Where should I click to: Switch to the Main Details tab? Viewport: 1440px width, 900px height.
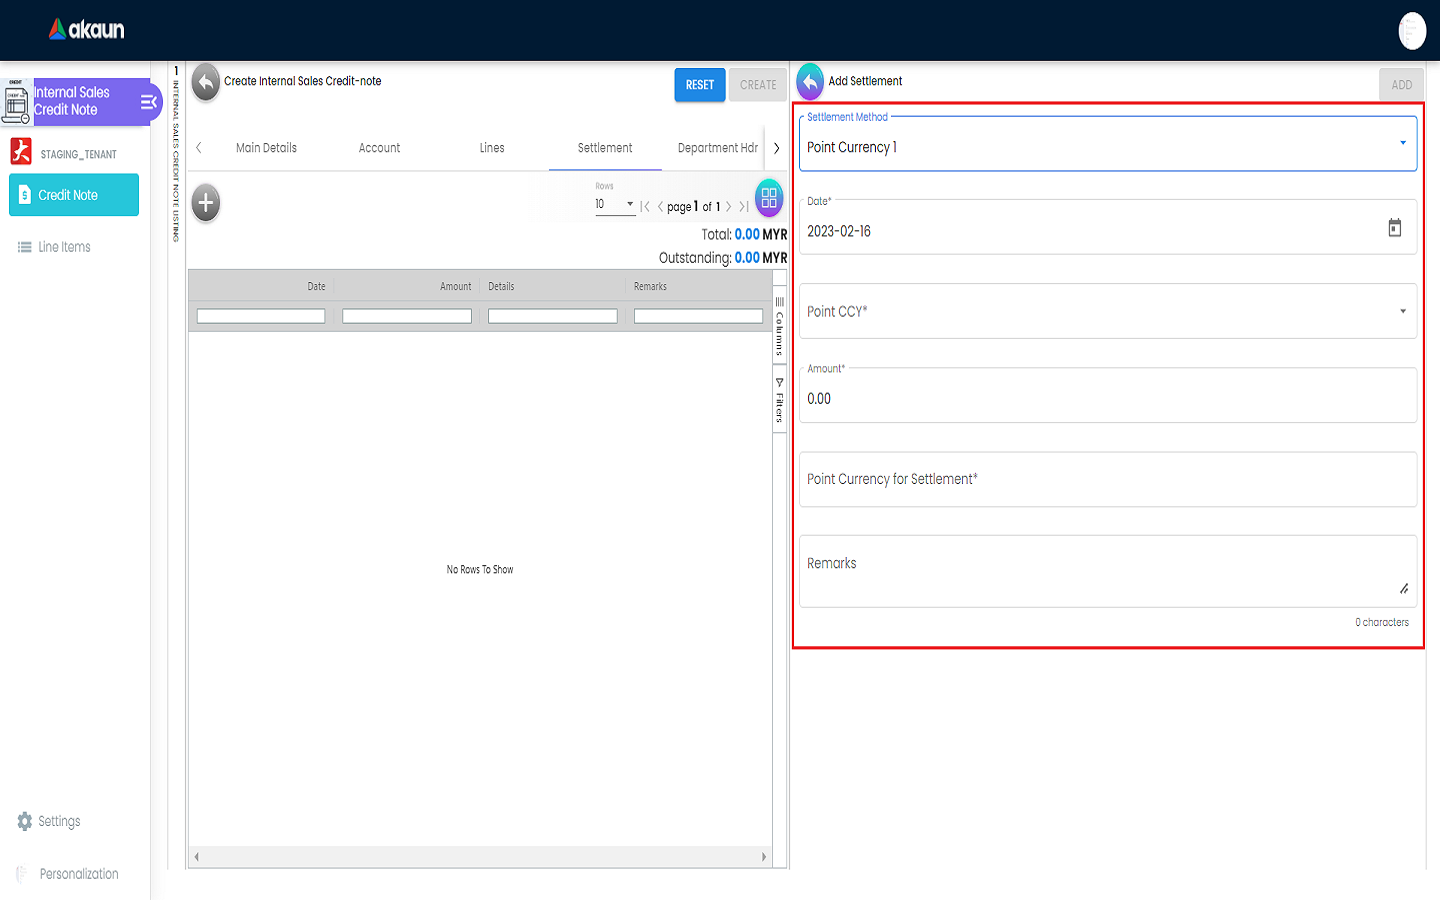(x=266, y=148)
